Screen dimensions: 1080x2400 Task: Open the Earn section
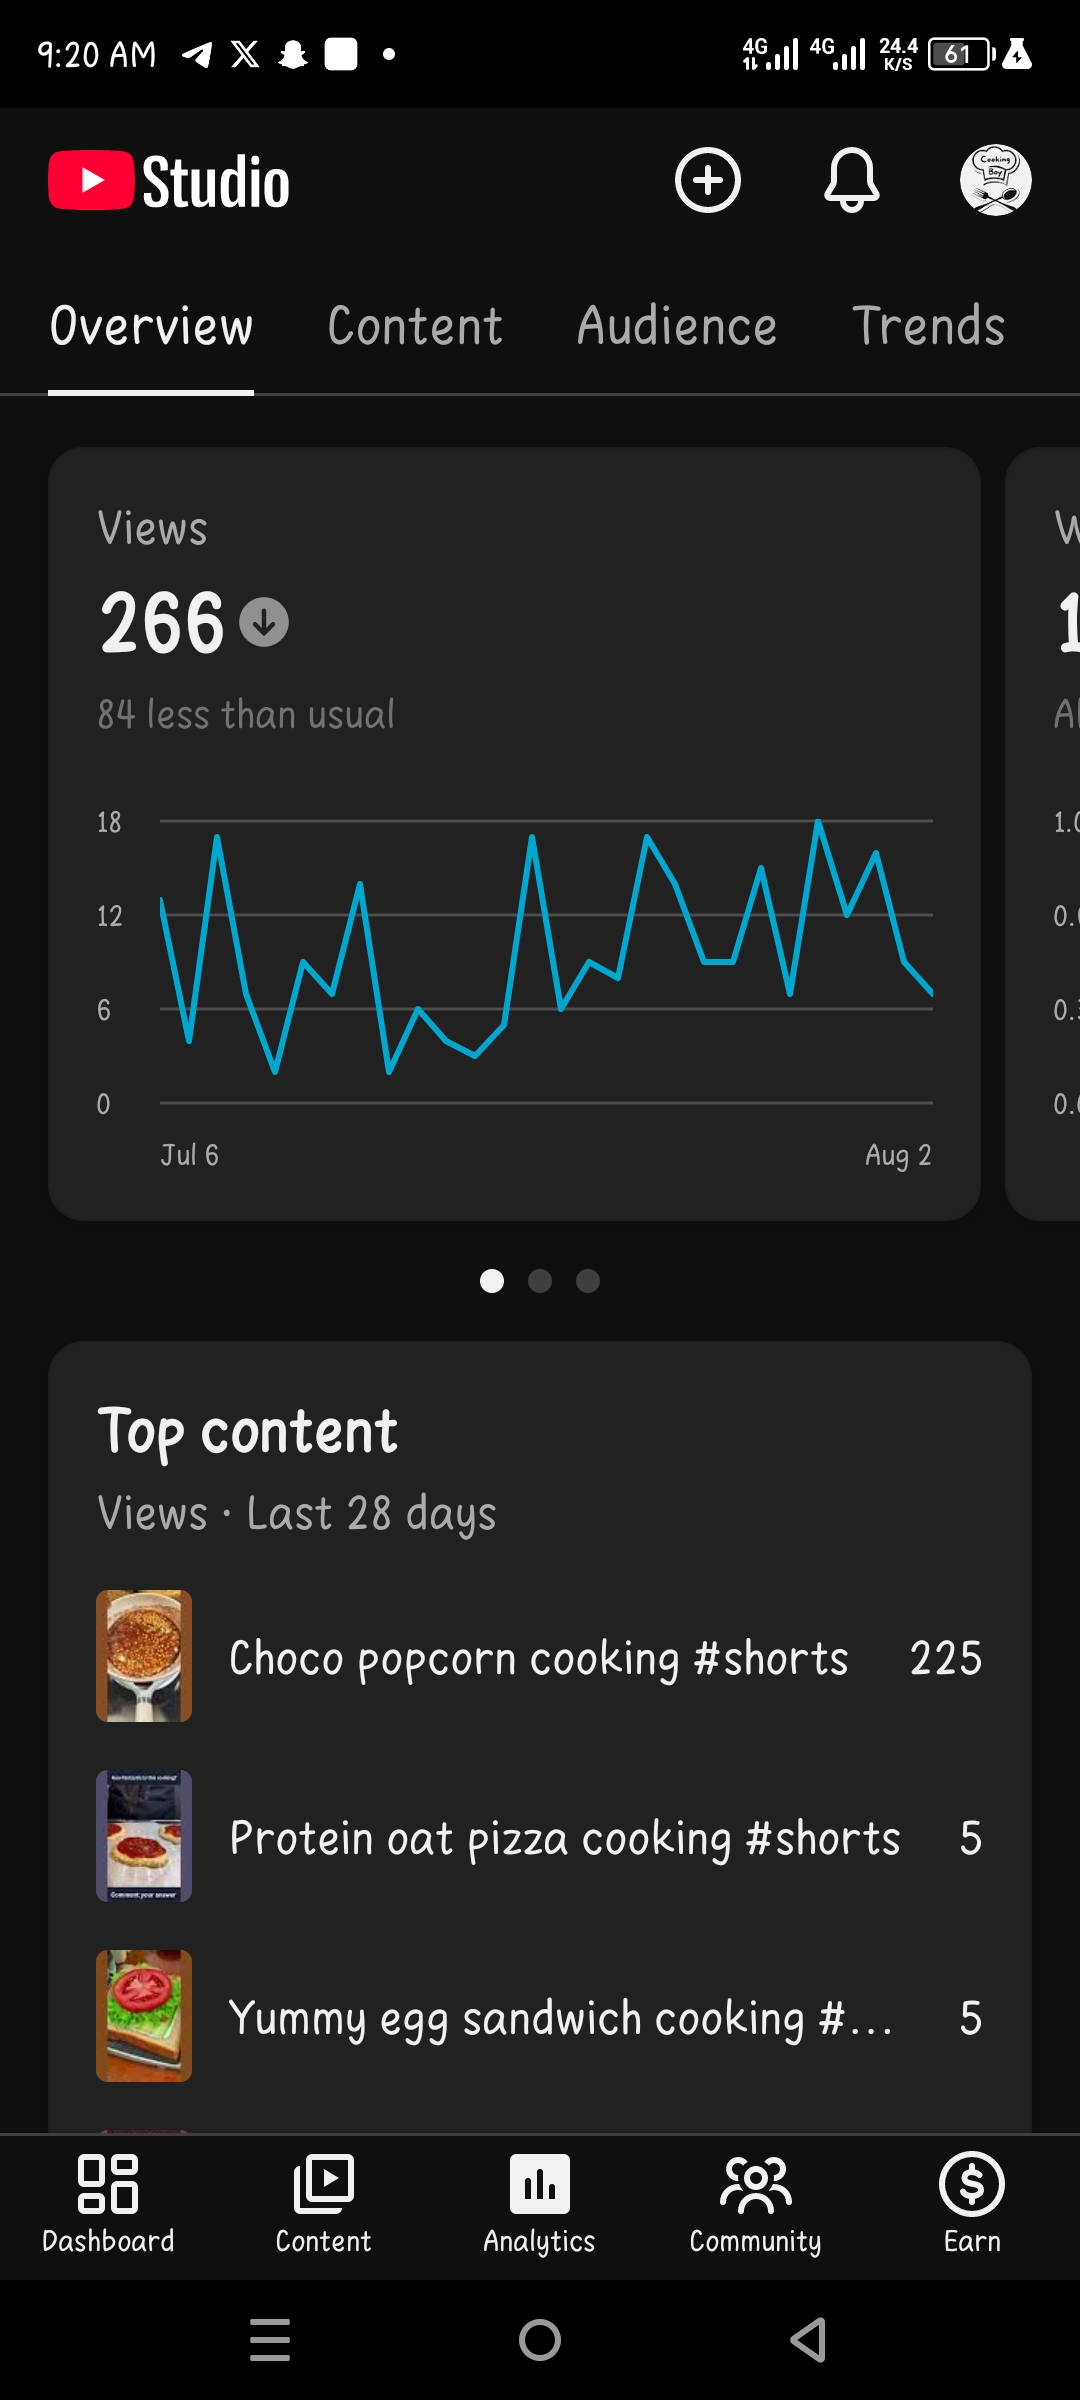click(972, 2205)
